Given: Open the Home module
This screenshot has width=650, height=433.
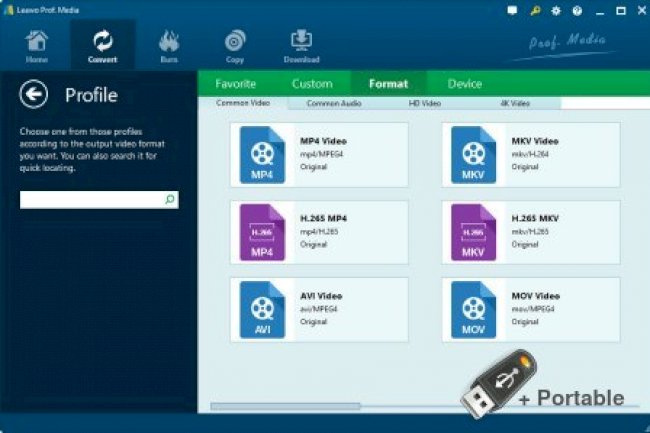Looking at the screenshot, I should [36, 45].
